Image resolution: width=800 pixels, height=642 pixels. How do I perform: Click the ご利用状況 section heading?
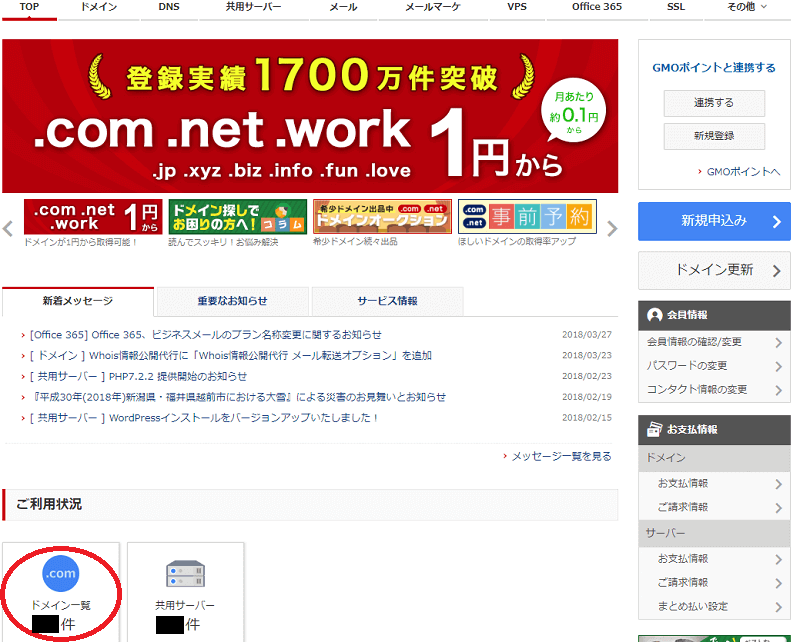coord(49,504)
